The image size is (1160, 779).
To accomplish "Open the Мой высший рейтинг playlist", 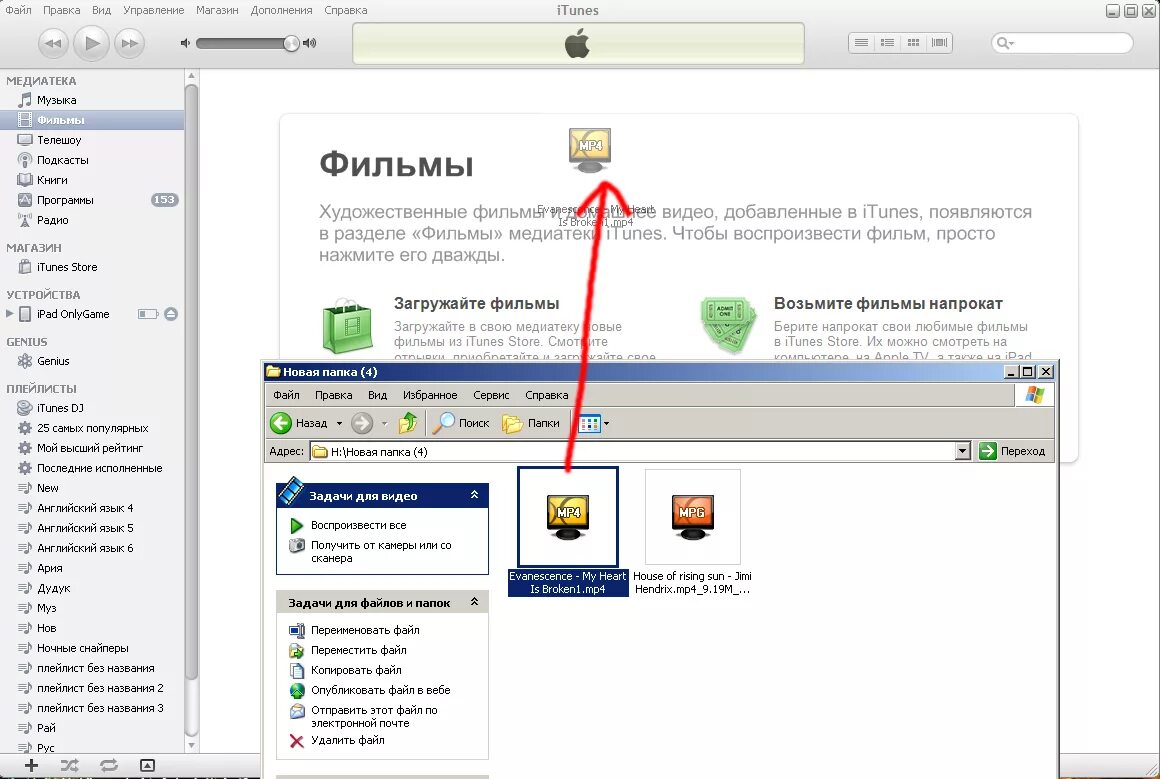I will tap(92, 448).
